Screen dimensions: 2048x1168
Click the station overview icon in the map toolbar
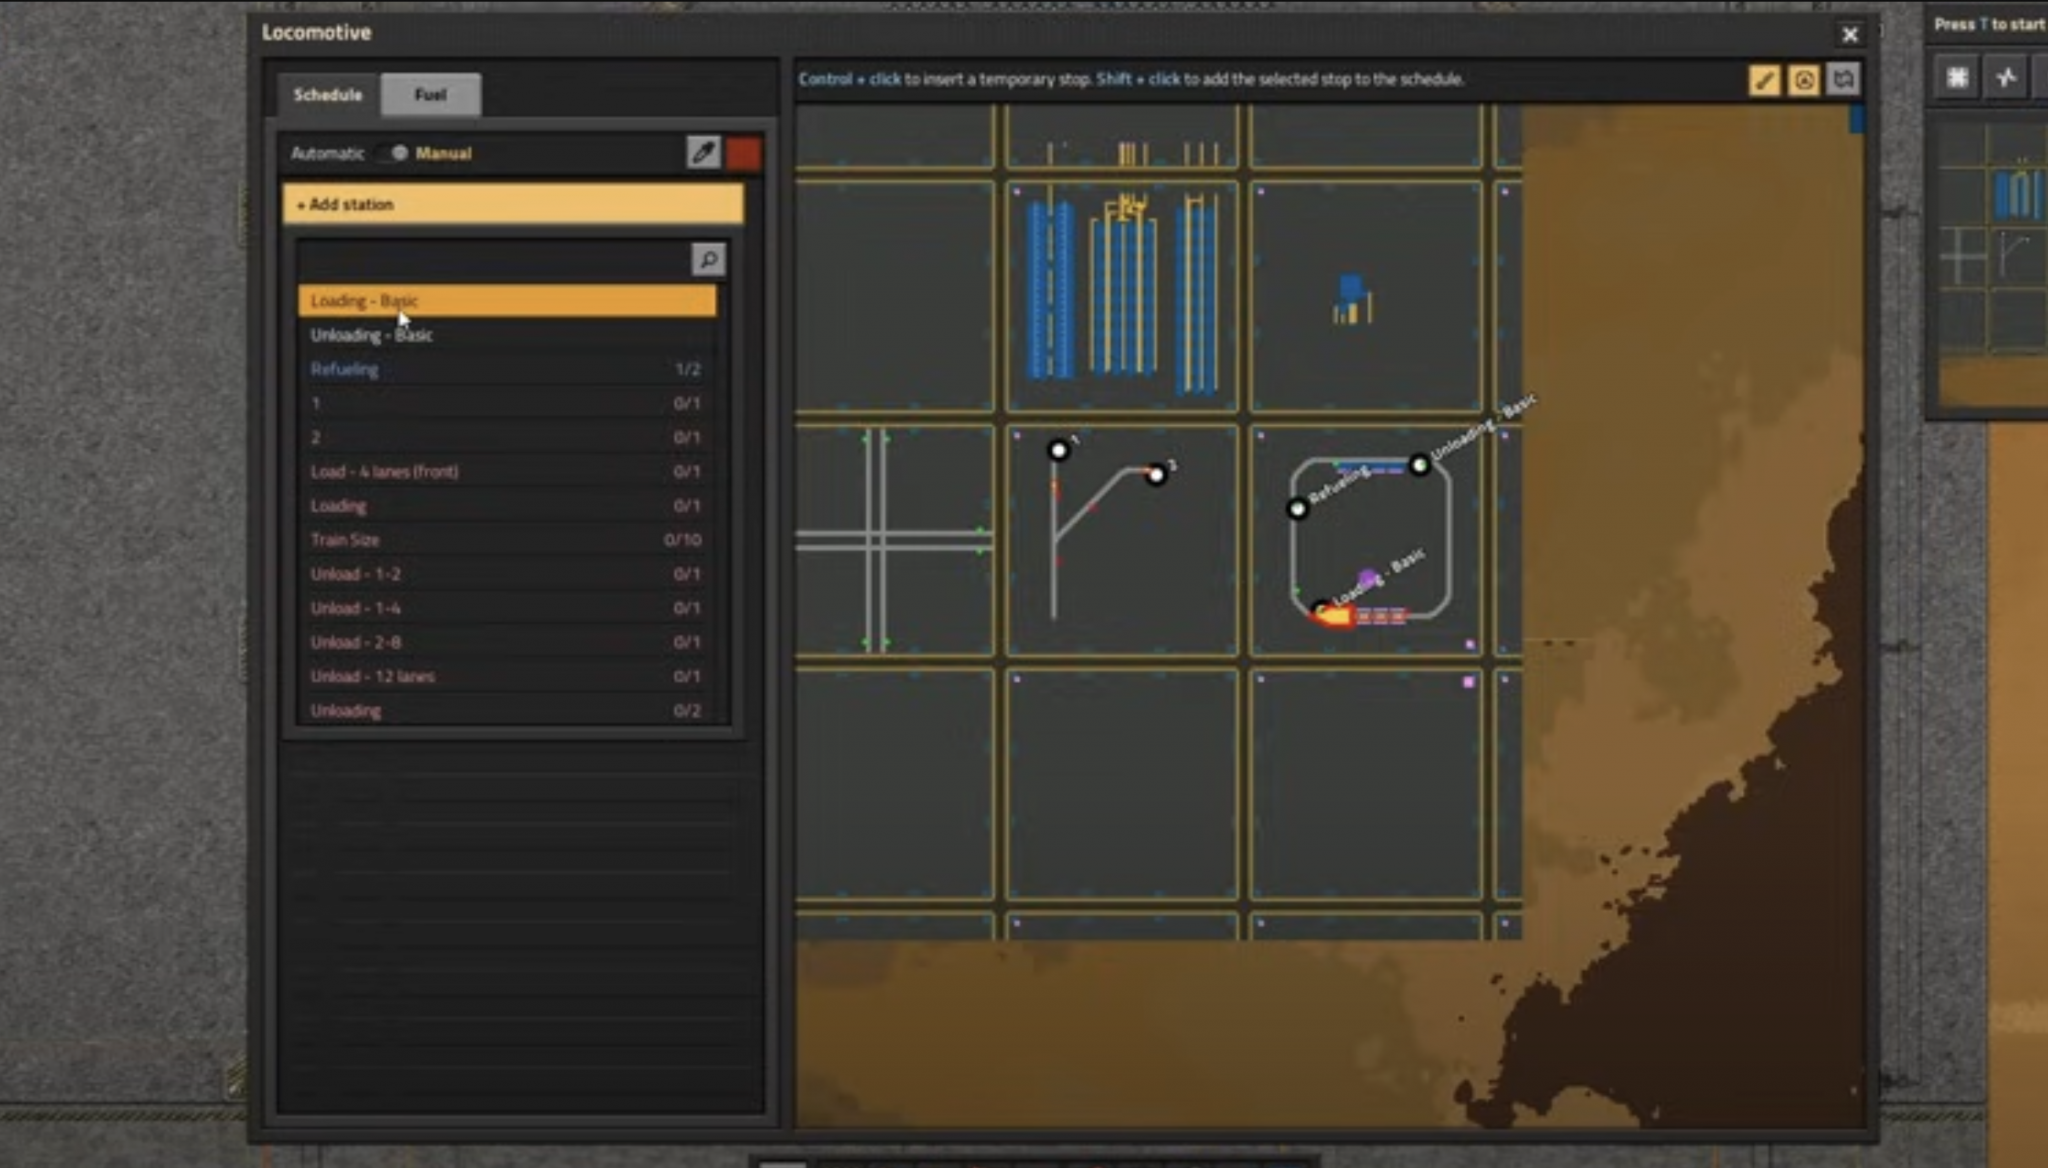[1803, 79]
